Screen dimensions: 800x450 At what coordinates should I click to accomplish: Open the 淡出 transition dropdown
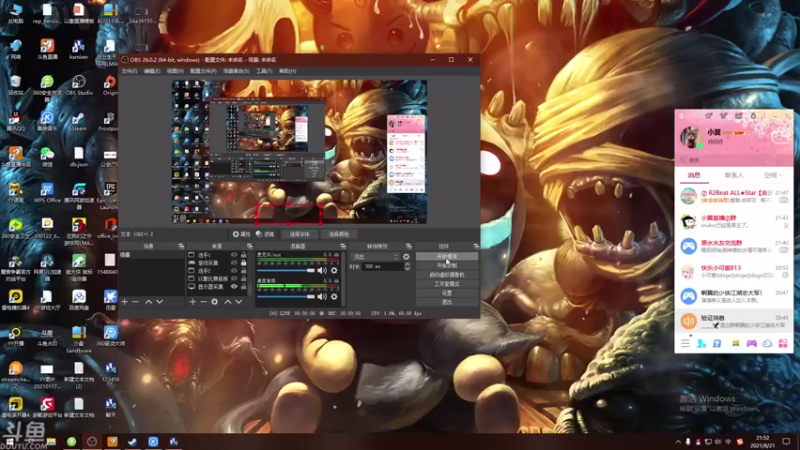(x=376, y=257)
